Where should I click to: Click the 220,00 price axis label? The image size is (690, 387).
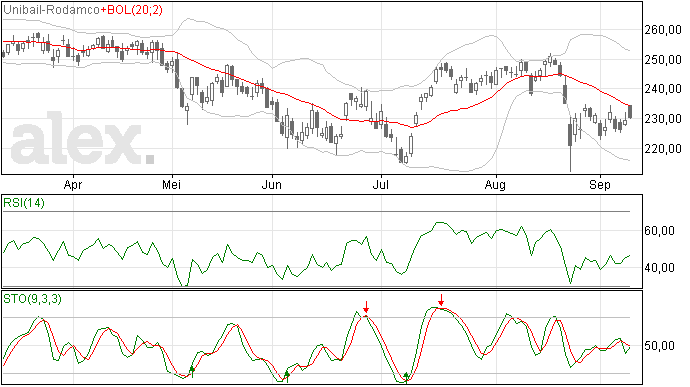pyautogui.click(x=663, y=148)
